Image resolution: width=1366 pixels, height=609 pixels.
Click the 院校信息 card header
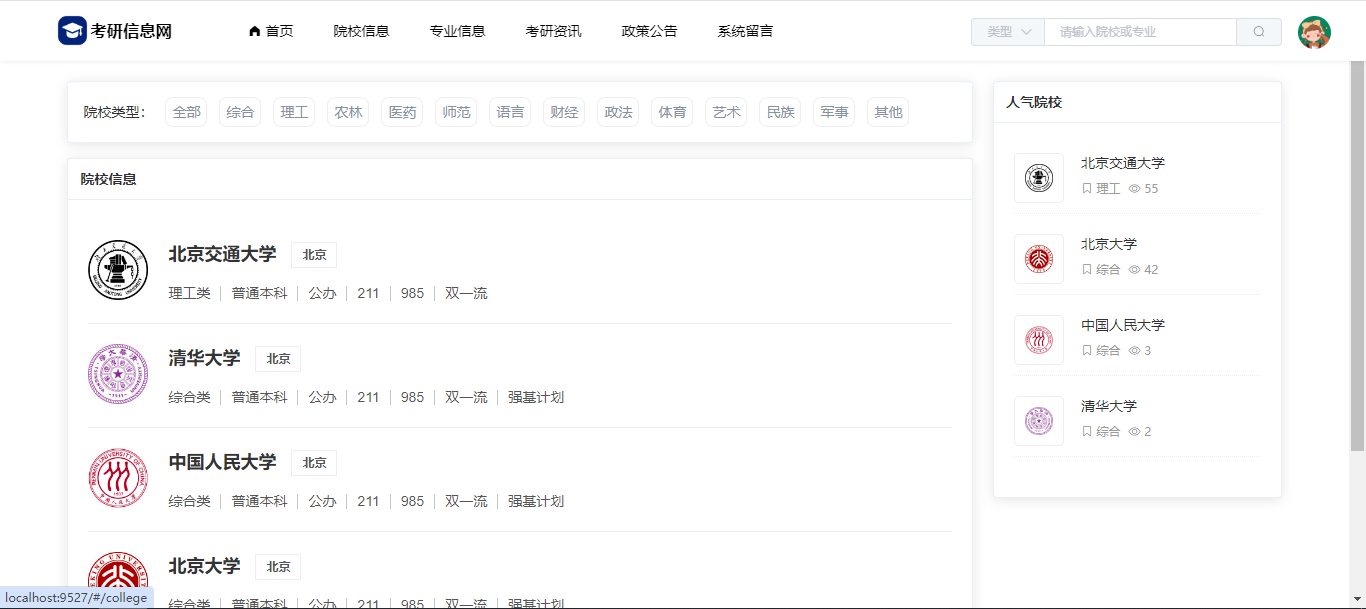(520, 179)
